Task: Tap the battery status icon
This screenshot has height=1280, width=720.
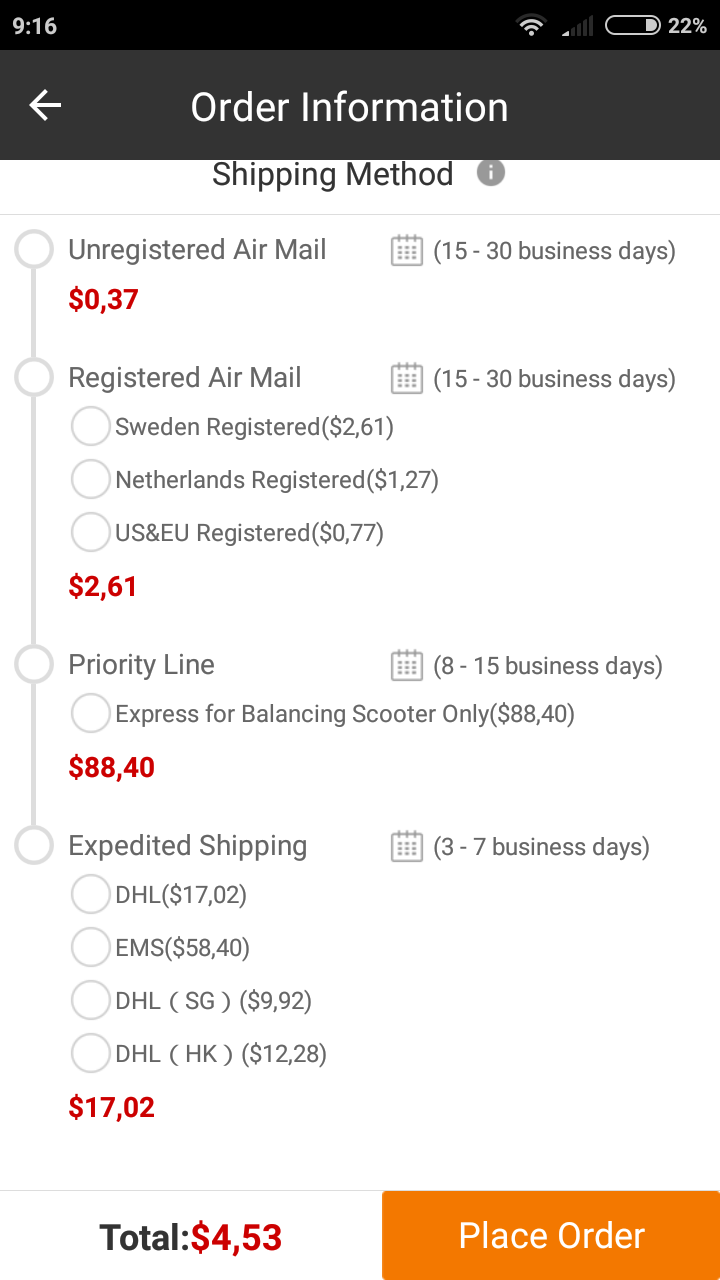Action: 633,26
